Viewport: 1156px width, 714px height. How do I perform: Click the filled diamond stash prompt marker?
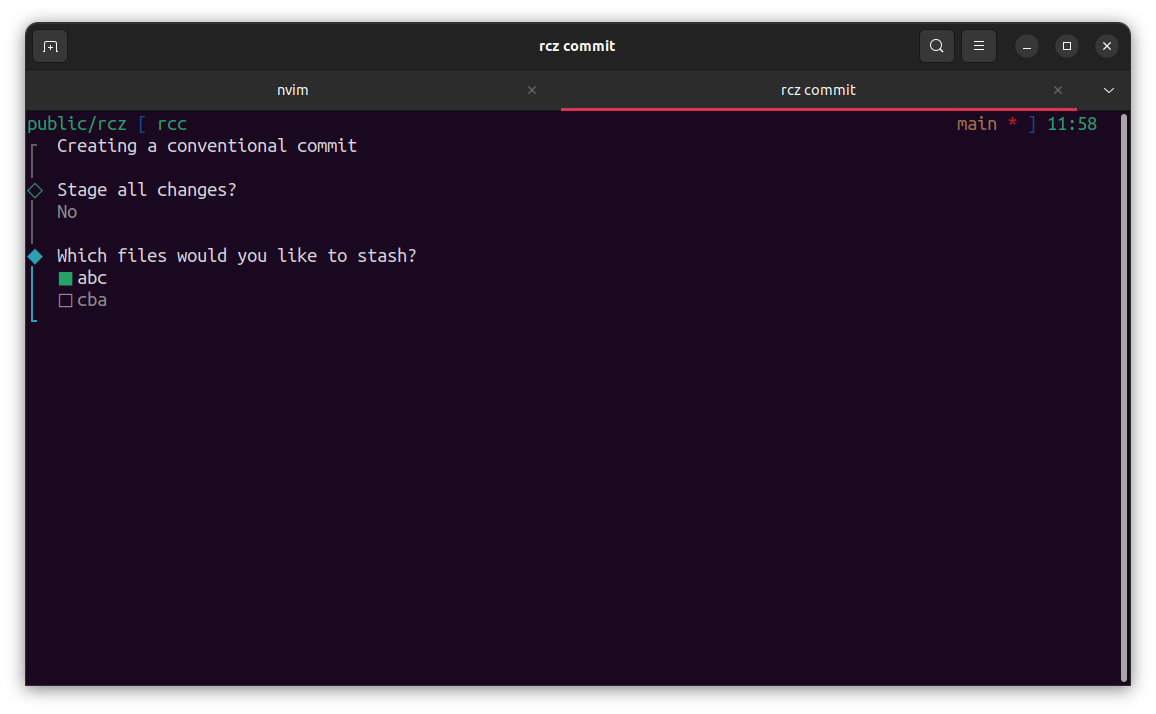click(35, 257)
